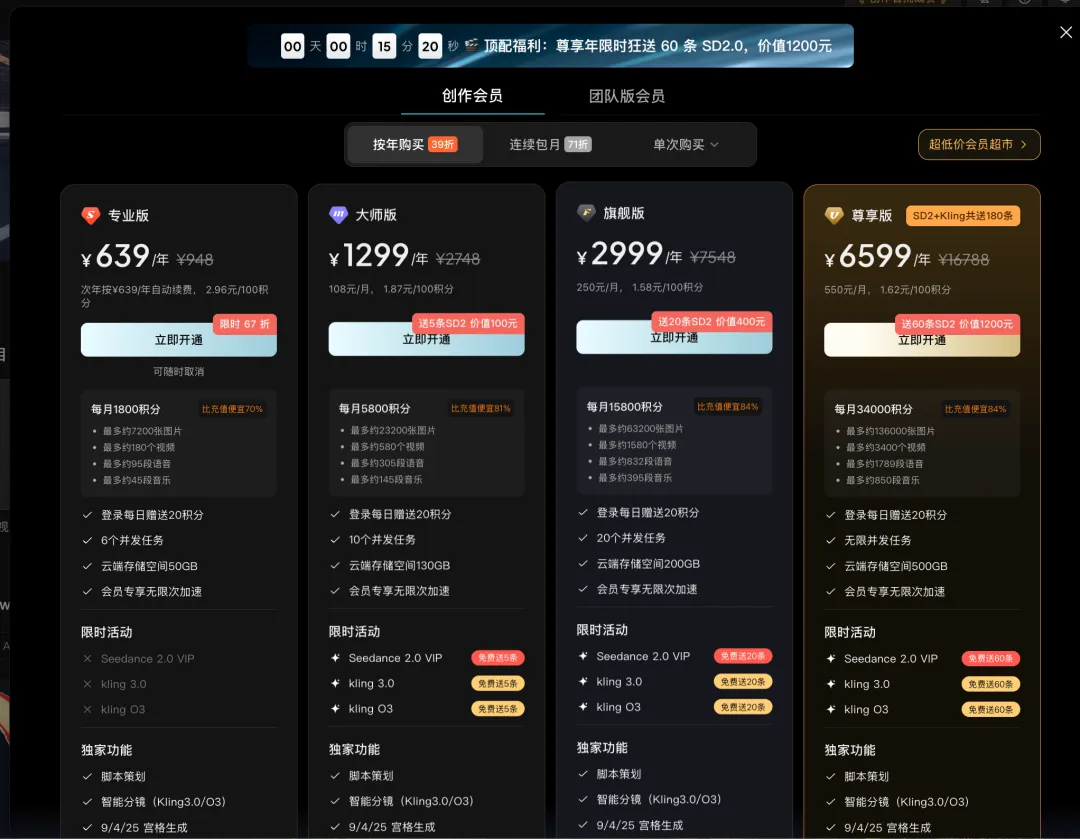The image size is (1080, 839).
Task: Switch to 团队版会员 tab
Action: pyautogui.click(x=627, y=96)
